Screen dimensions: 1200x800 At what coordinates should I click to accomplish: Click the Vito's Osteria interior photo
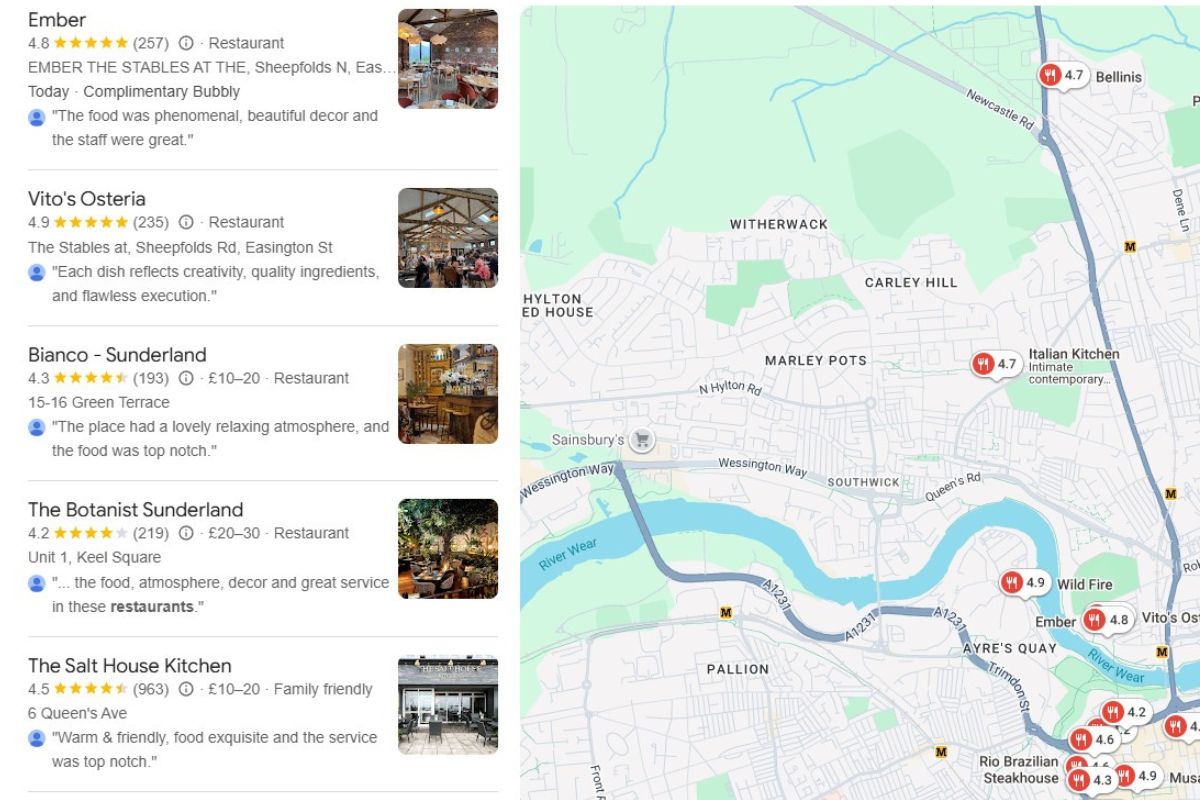click(x=447, y=235)
